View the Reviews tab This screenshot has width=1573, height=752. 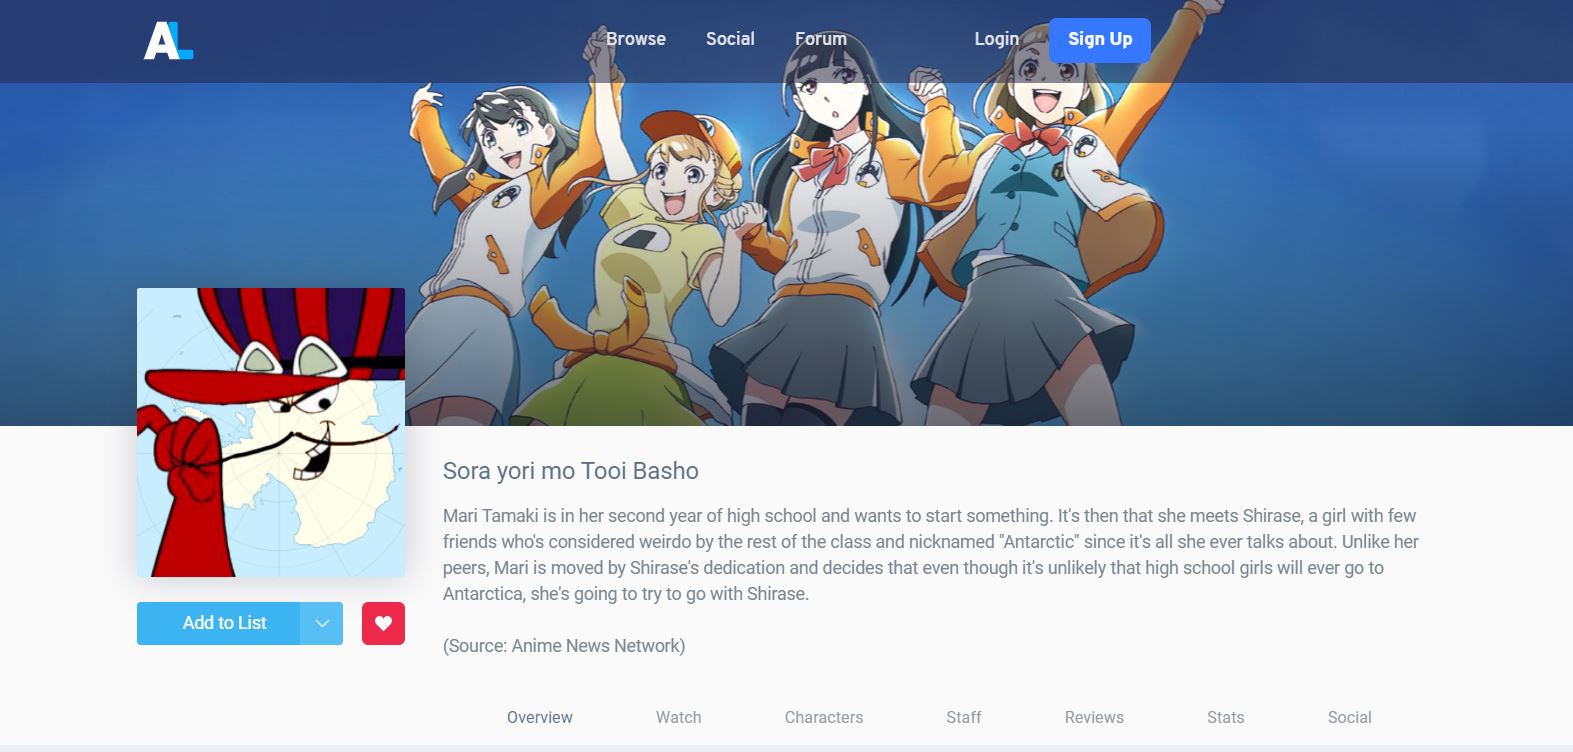(x=1094, y=717)
